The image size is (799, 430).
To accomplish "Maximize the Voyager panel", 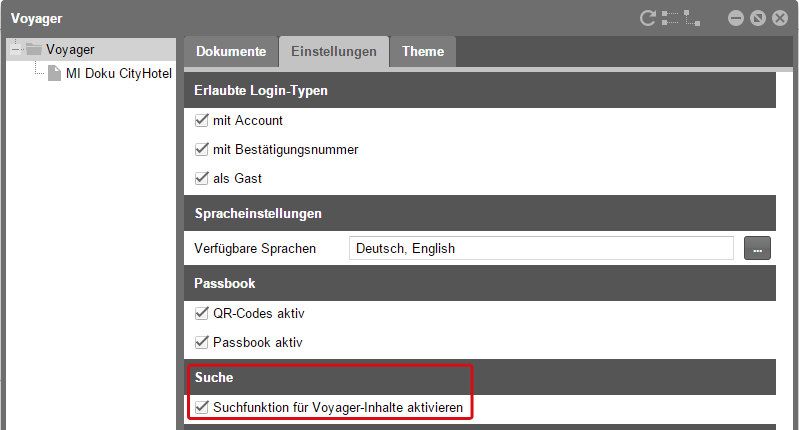I will (x=758, y=18).
